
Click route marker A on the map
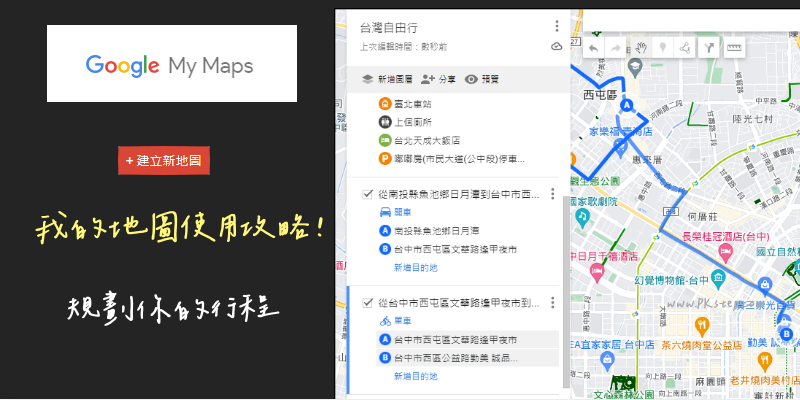[x=628, y=105]
